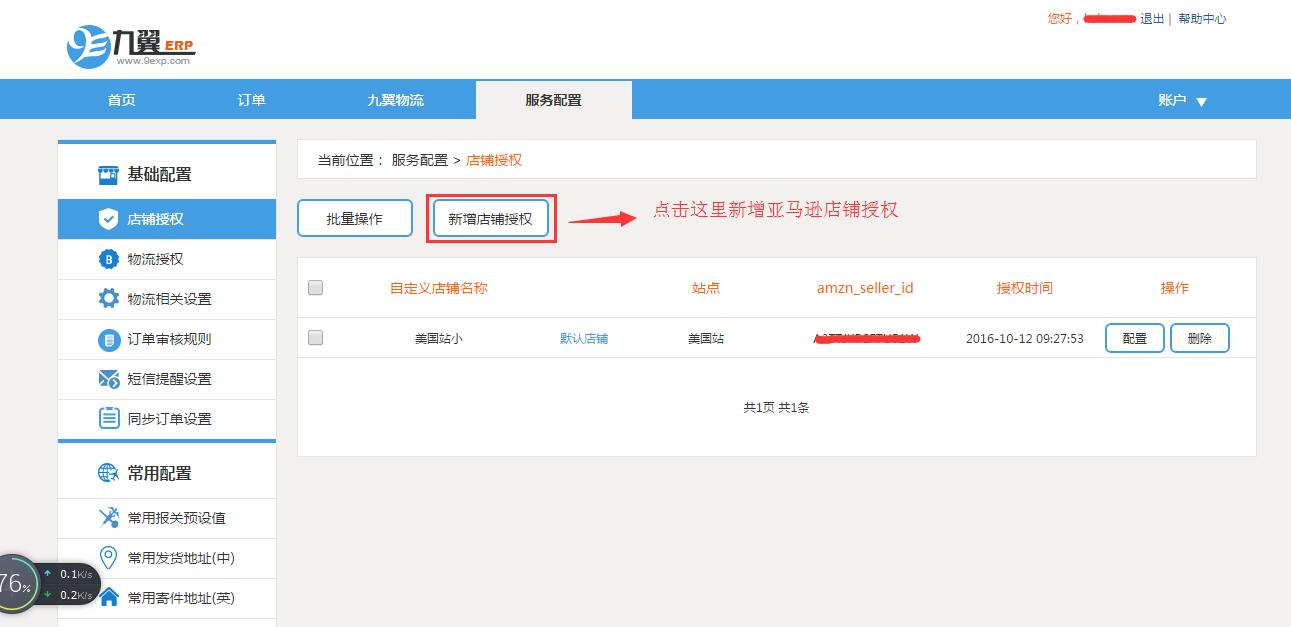This screenshot has width=1291, height=627.
Task: Click the gear icon for 物流相关设置
Action: [x=109, y=299]
